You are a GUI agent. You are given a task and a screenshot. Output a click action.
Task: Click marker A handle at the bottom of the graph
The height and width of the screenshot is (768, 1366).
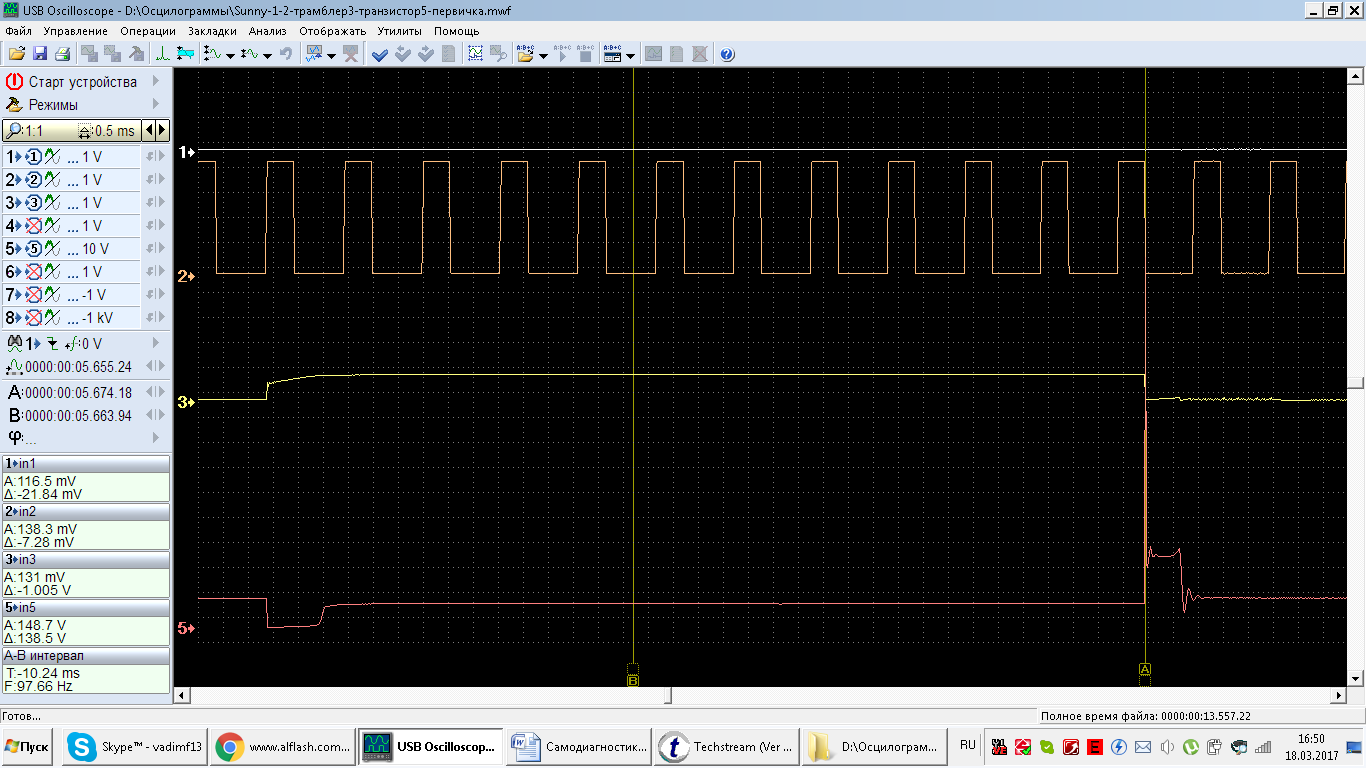click(x=1145, y=669)
